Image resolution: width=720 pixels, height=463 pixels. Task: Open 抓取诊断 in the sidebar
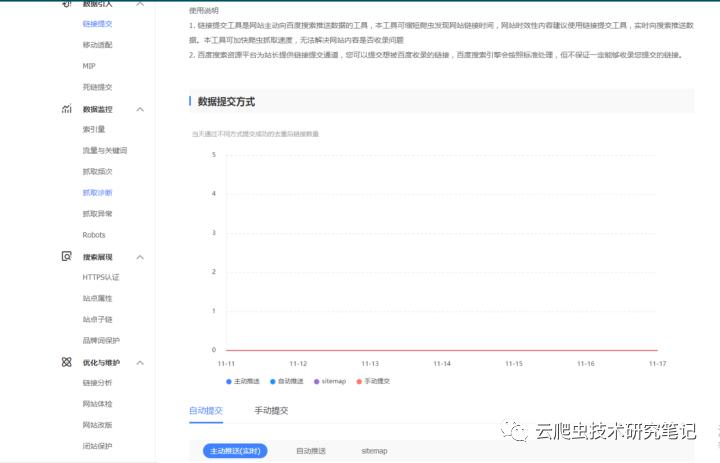[x=97, y=193]
